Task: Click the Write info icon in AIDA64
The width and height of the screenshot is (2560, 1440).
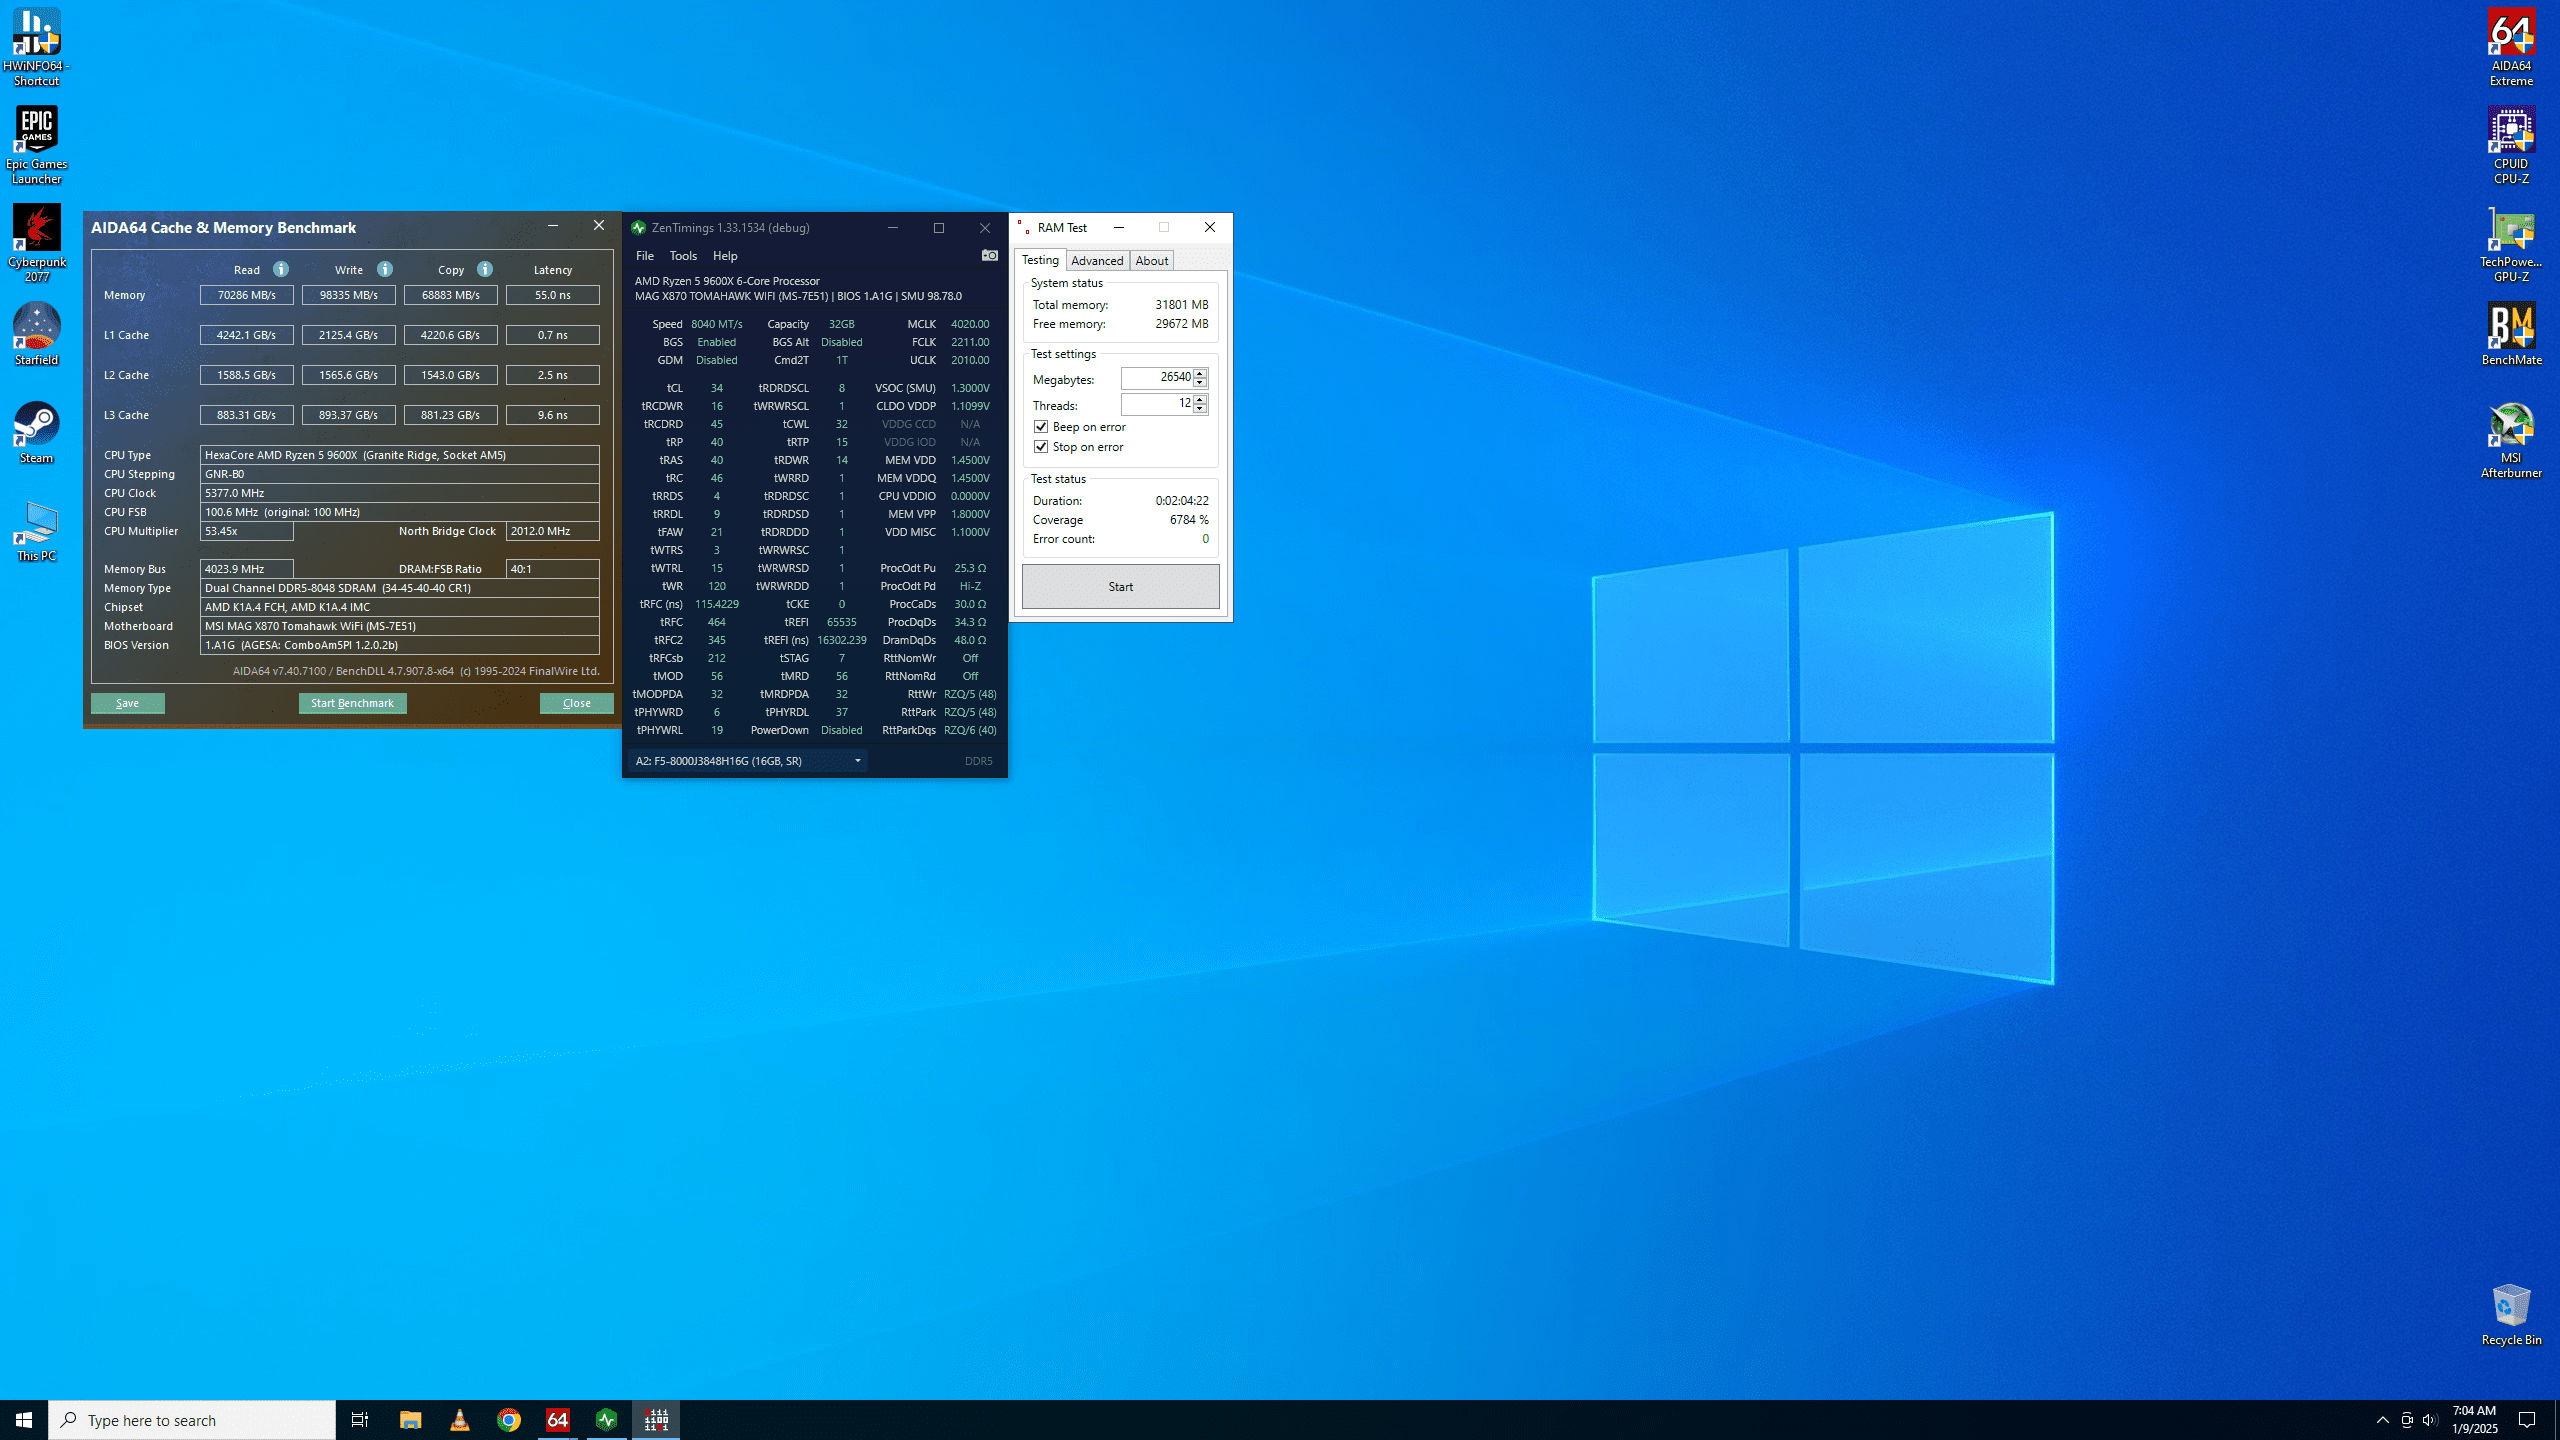Action: tap(385, 269)
